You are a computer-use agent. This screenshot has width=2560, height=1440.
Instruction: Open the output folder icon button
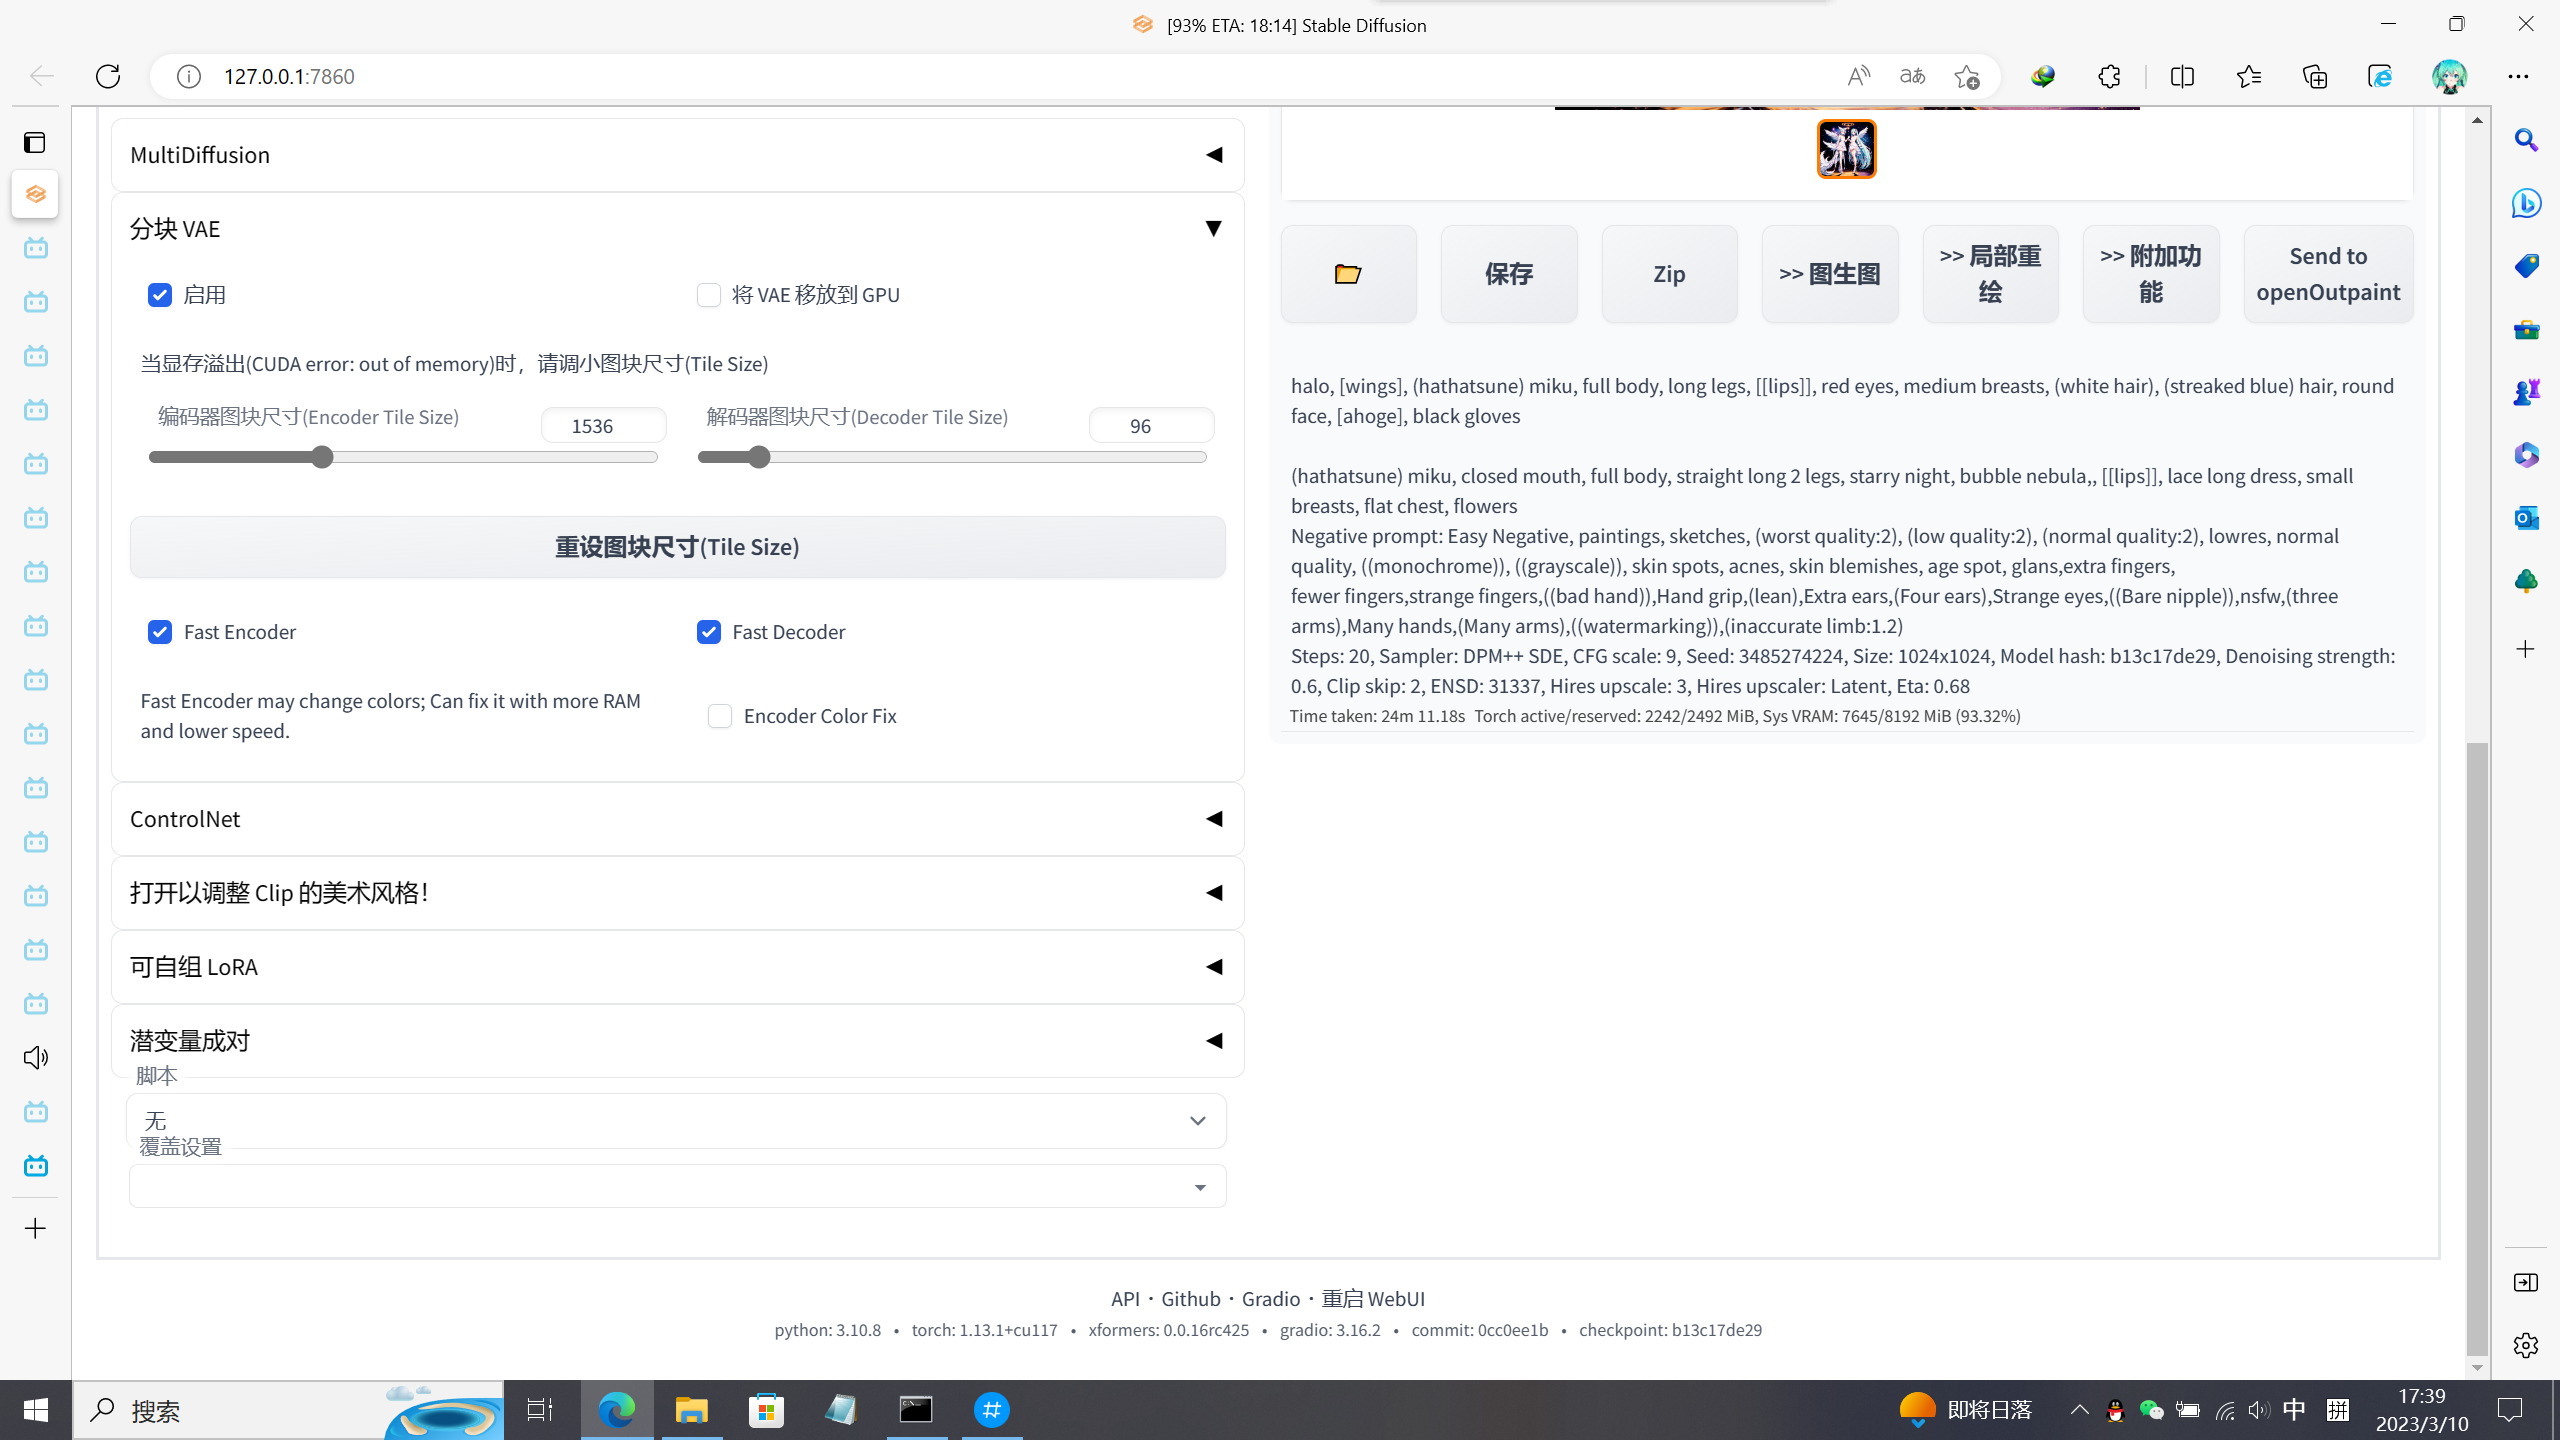(1347, 274)
